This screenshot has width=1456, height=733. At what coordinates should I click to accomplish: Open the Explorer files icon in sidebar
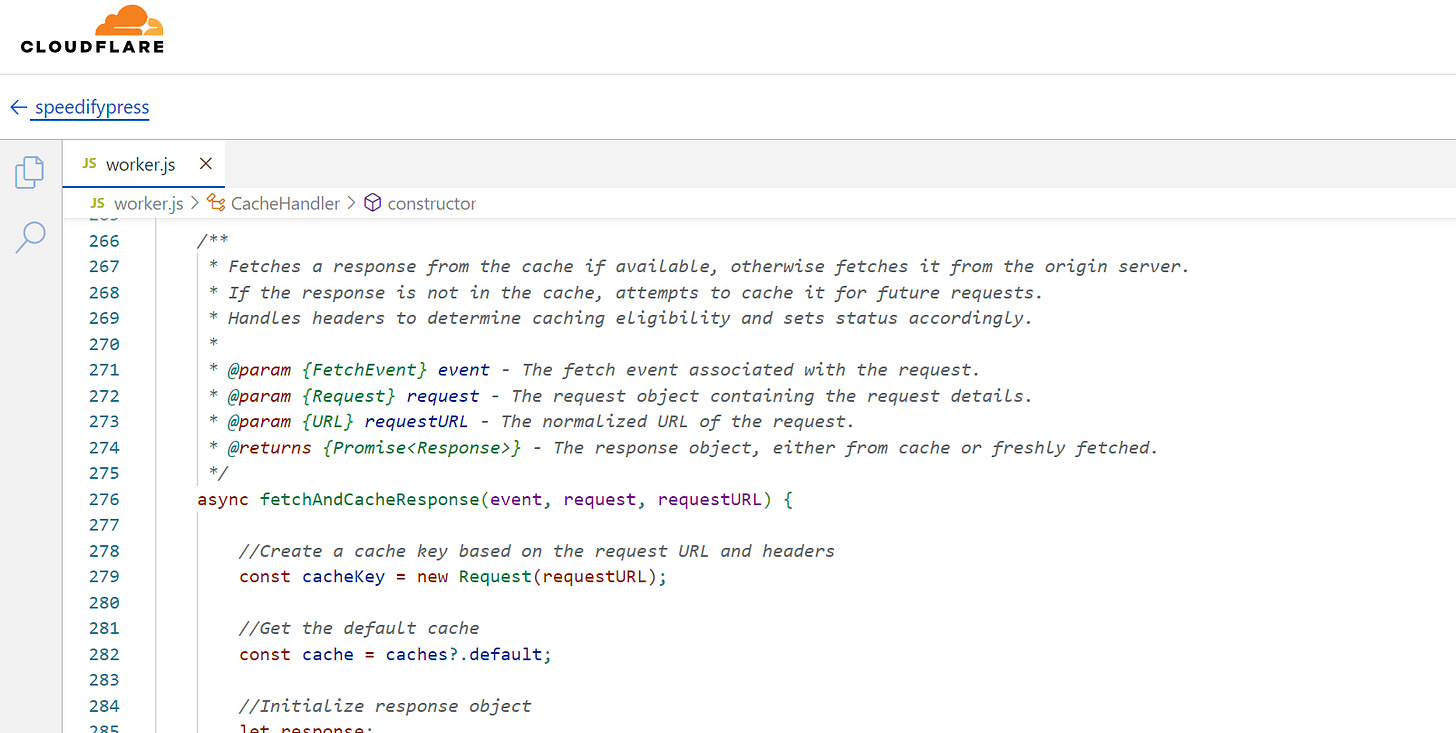(x=30, y=172)
